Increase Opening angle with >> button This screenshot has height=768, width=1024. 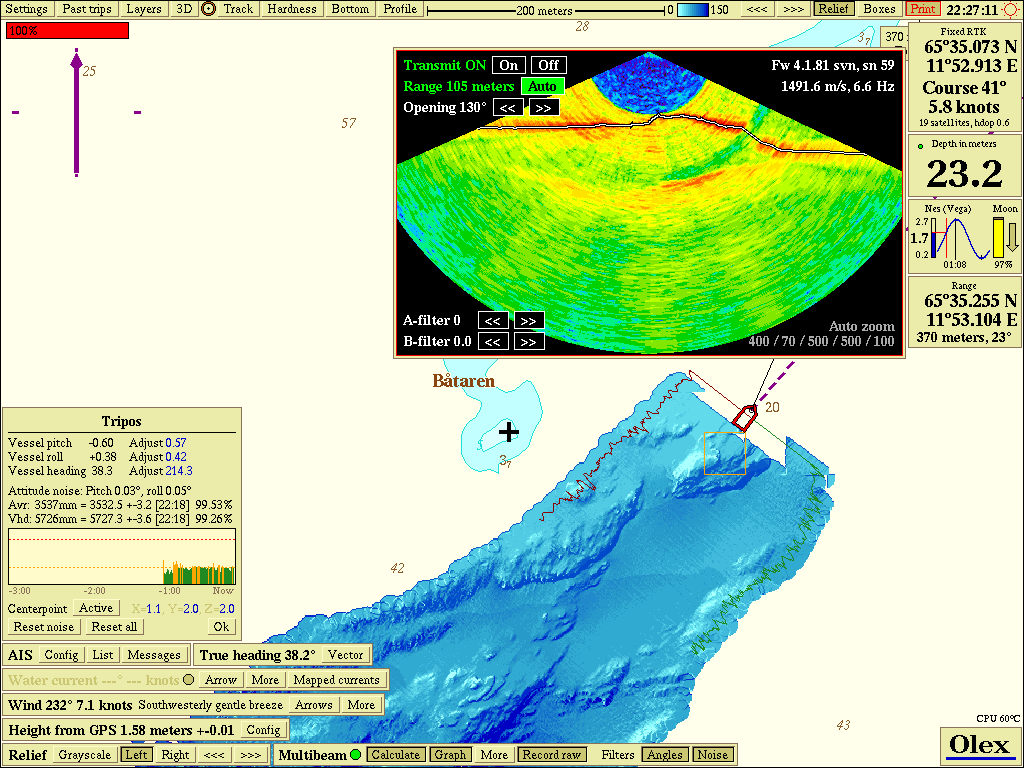point(543,108)
